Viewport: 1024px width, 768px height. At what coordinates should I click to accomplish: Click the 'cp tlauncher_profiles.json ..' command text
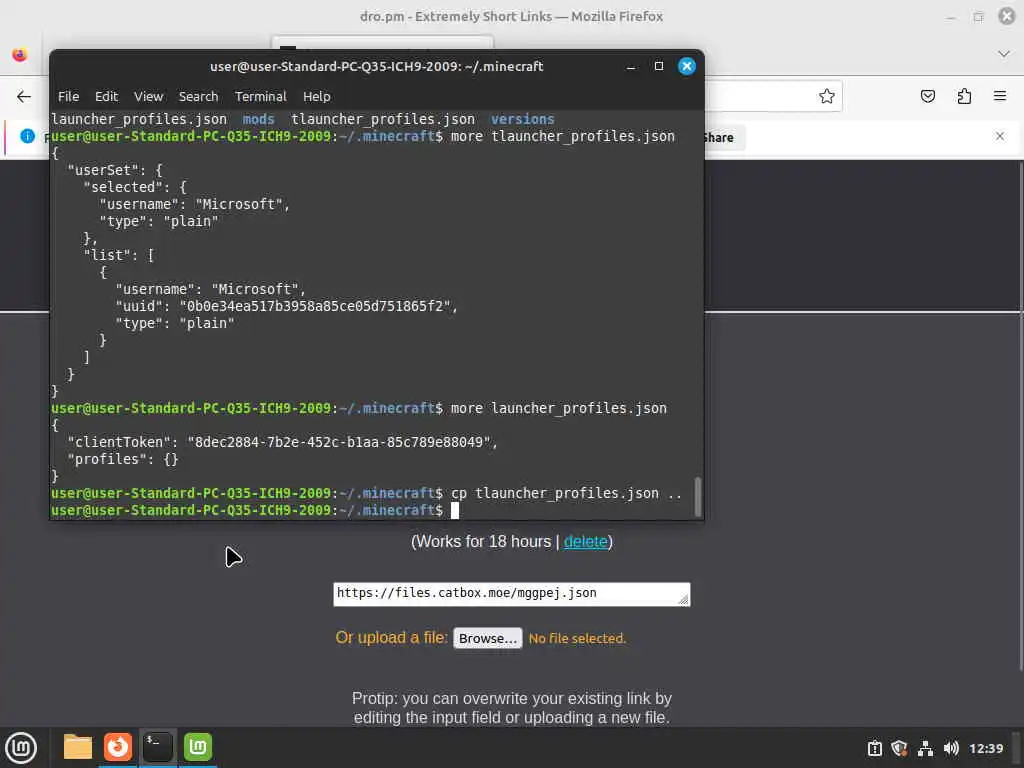(566, 493)
